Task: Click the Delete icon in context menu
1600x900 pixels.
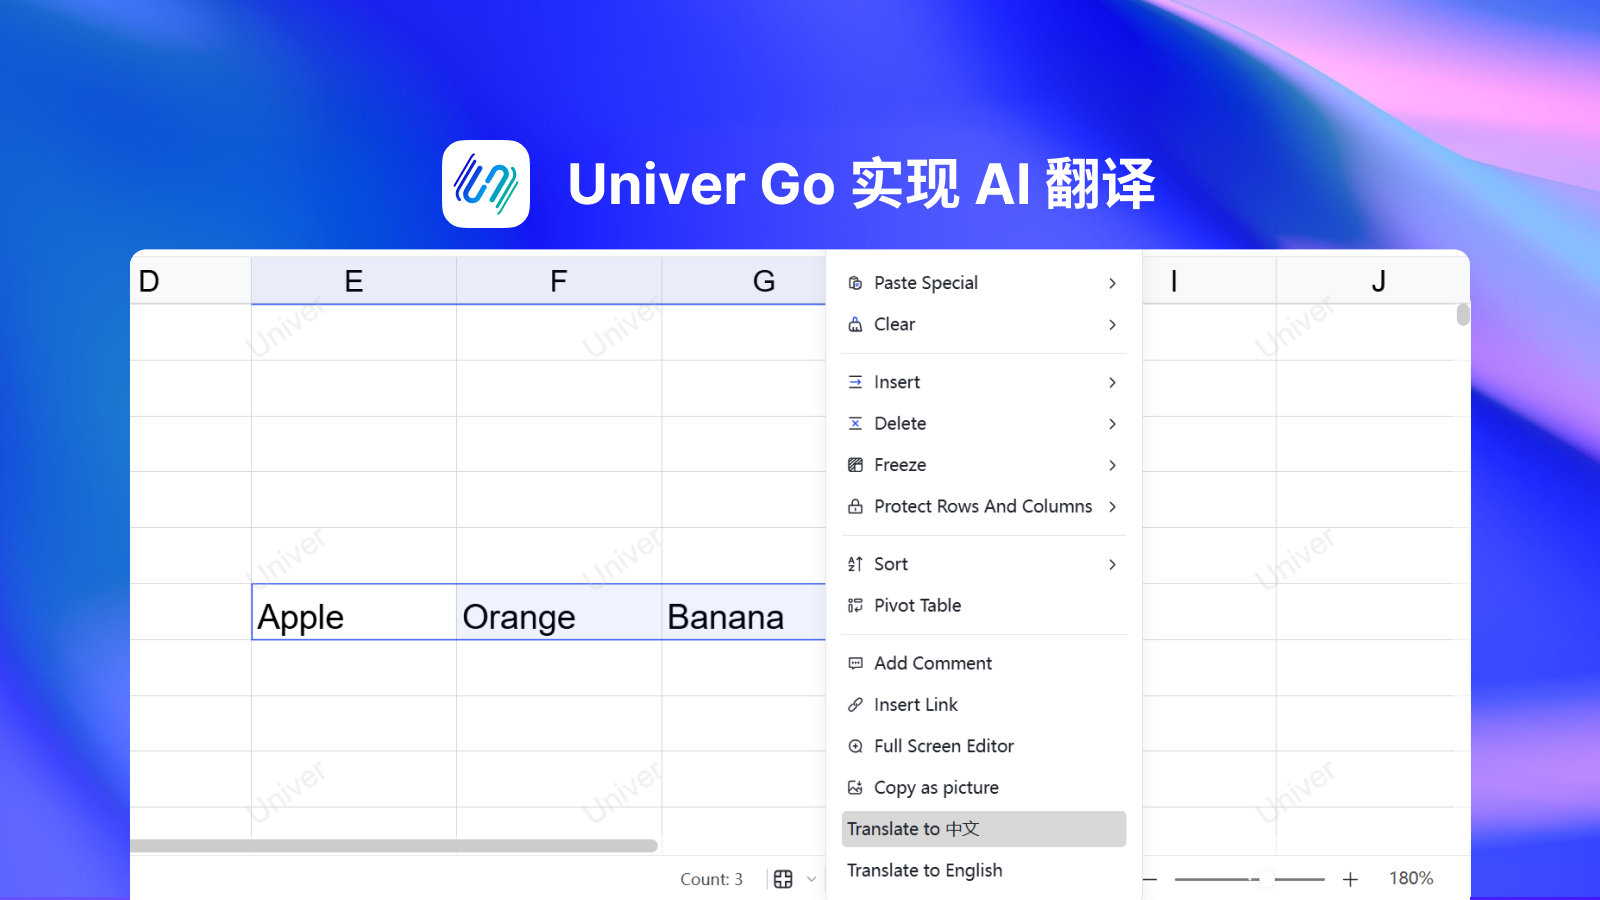Action: 855,423
